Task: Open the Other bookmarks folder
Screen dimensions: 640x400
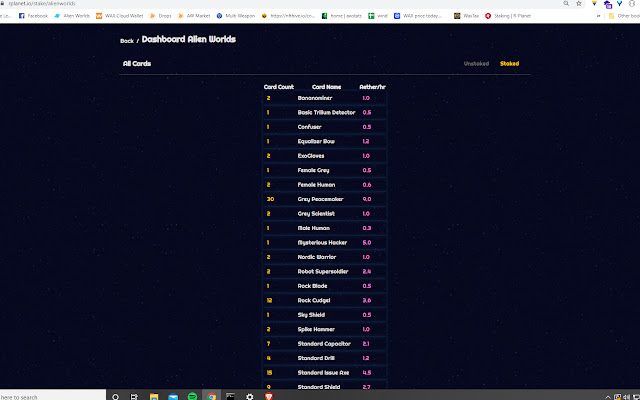Action: (624, 16)
